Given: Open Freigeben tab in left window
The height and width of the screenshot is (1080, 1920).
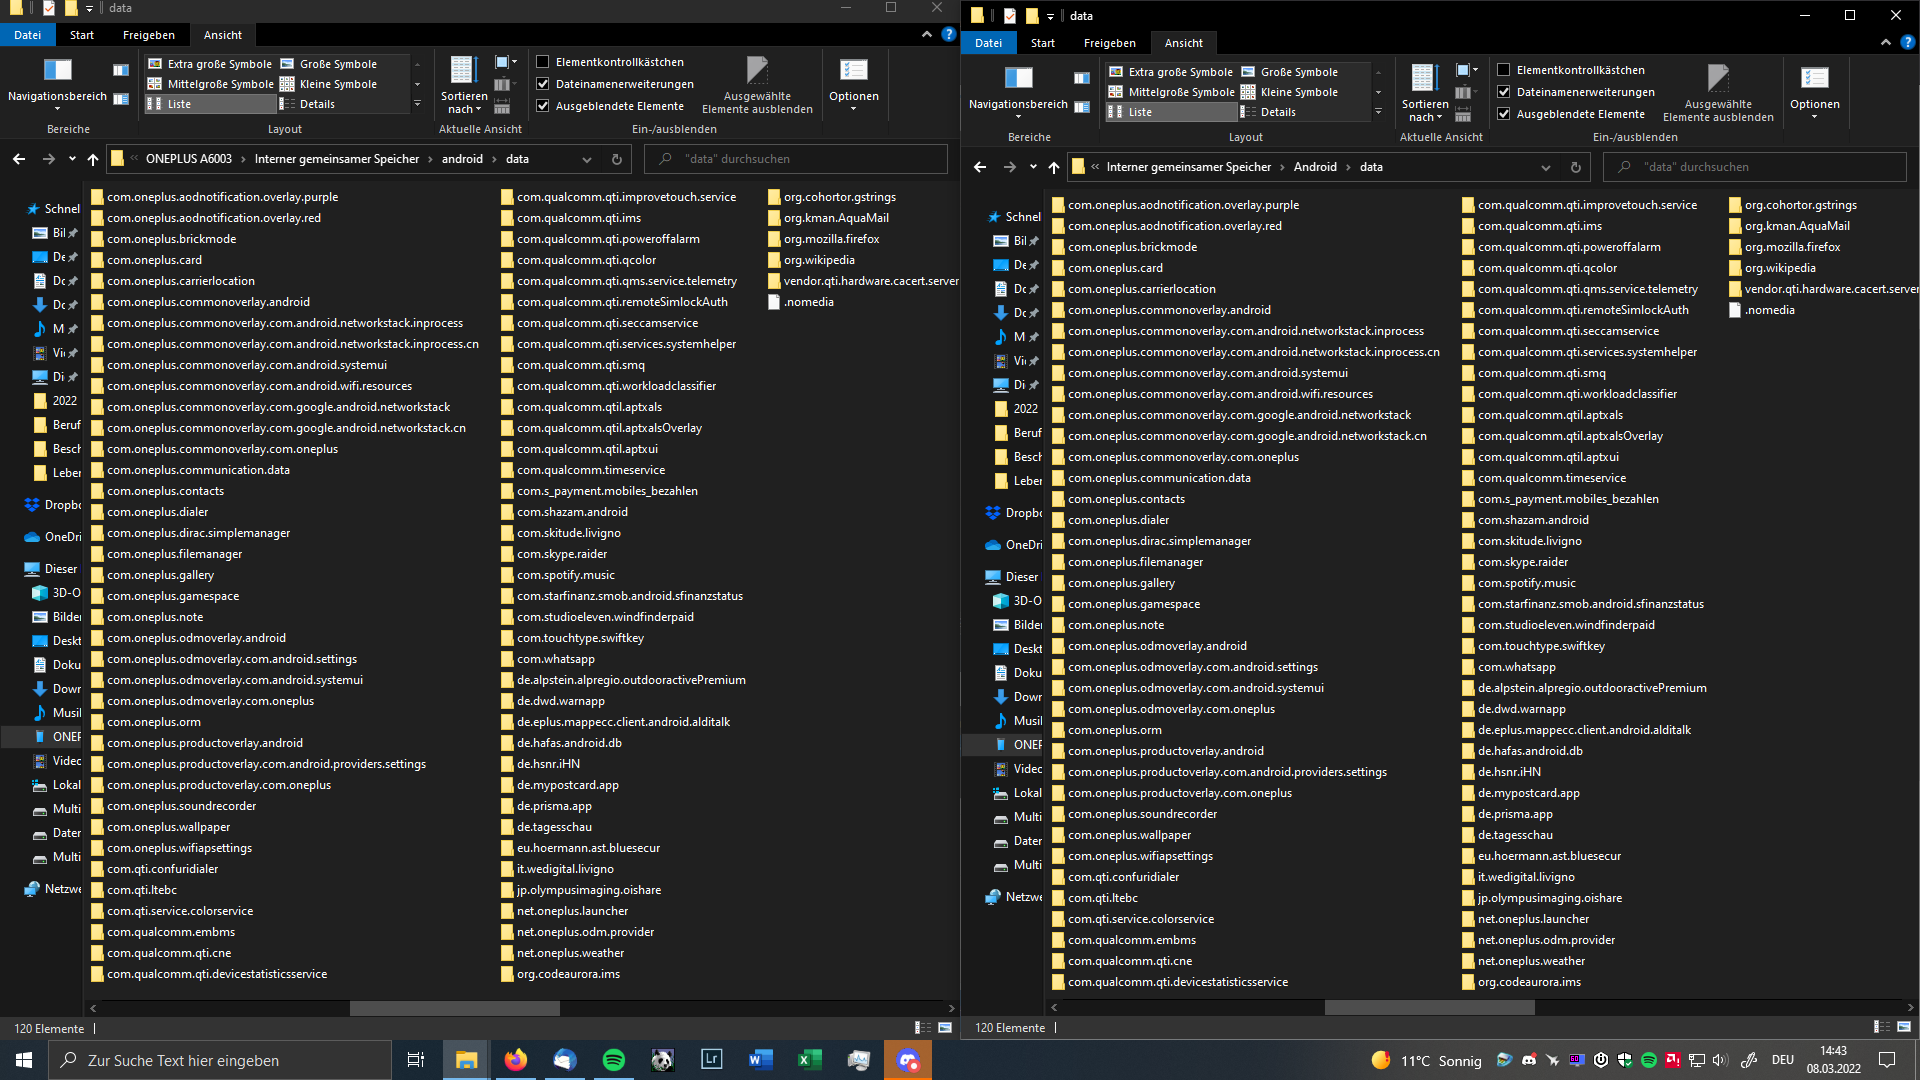Looking at the screenshot, I should (149, 35).
